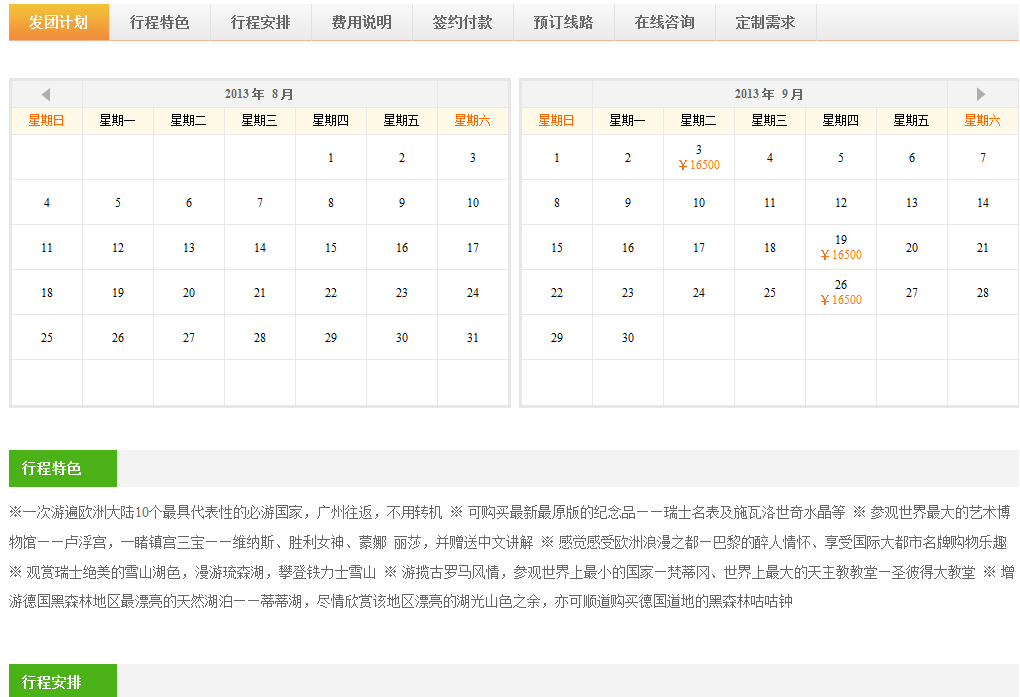Click the 2013年 8月 month header

[x=259, y=94]
